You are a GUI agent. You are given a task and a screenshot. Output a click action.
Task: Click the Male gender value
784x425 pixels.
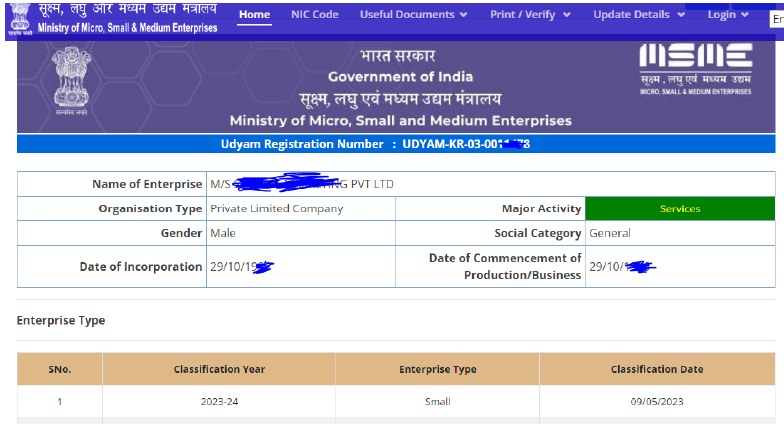223,233
